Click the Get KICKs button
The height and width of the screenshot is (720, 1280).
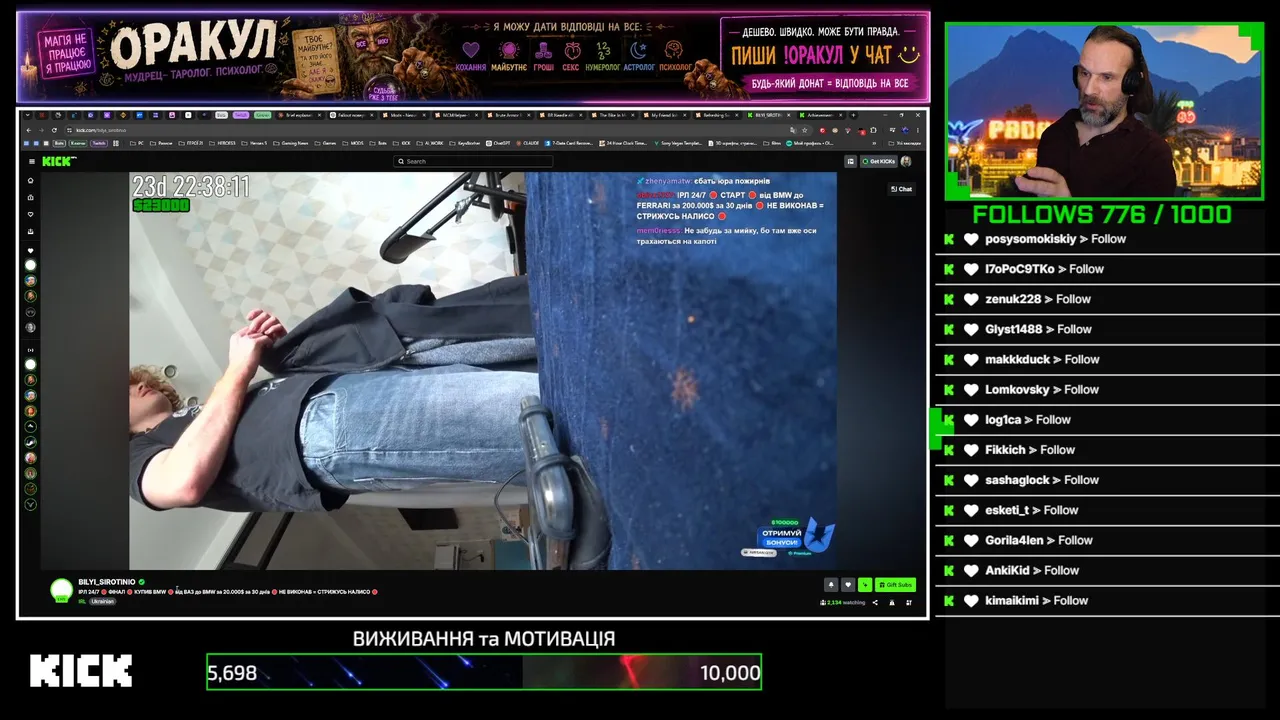click(x=879, y=161)
